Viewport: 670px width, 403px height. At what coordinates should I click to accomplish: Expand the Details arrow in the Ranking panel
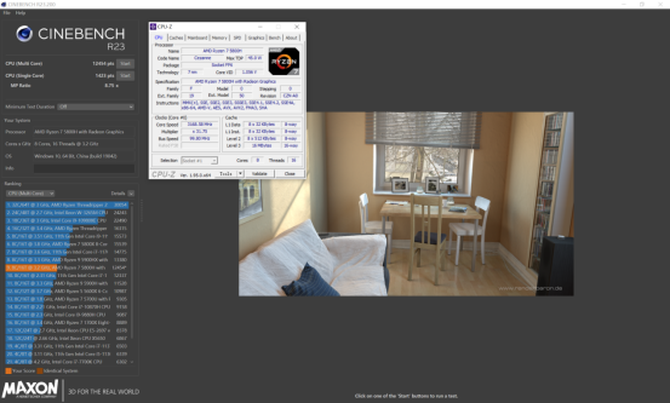[131, 193]
